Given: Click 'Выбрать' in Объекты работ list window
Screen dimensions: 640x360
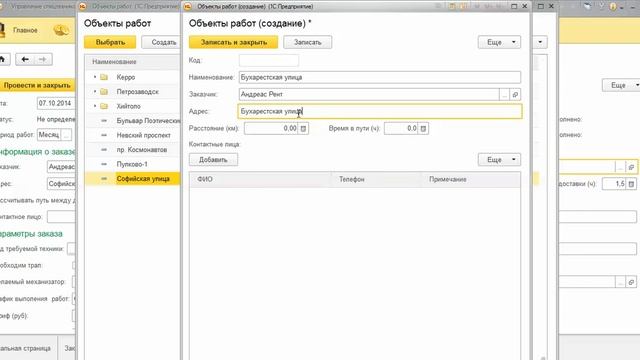Looking at the screenshot, I should point(110,42).
